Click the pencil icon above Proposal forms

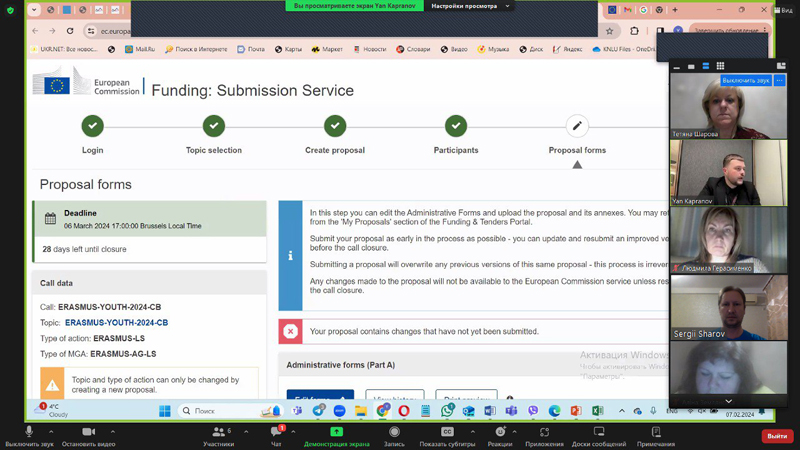(x=577, y=126)
